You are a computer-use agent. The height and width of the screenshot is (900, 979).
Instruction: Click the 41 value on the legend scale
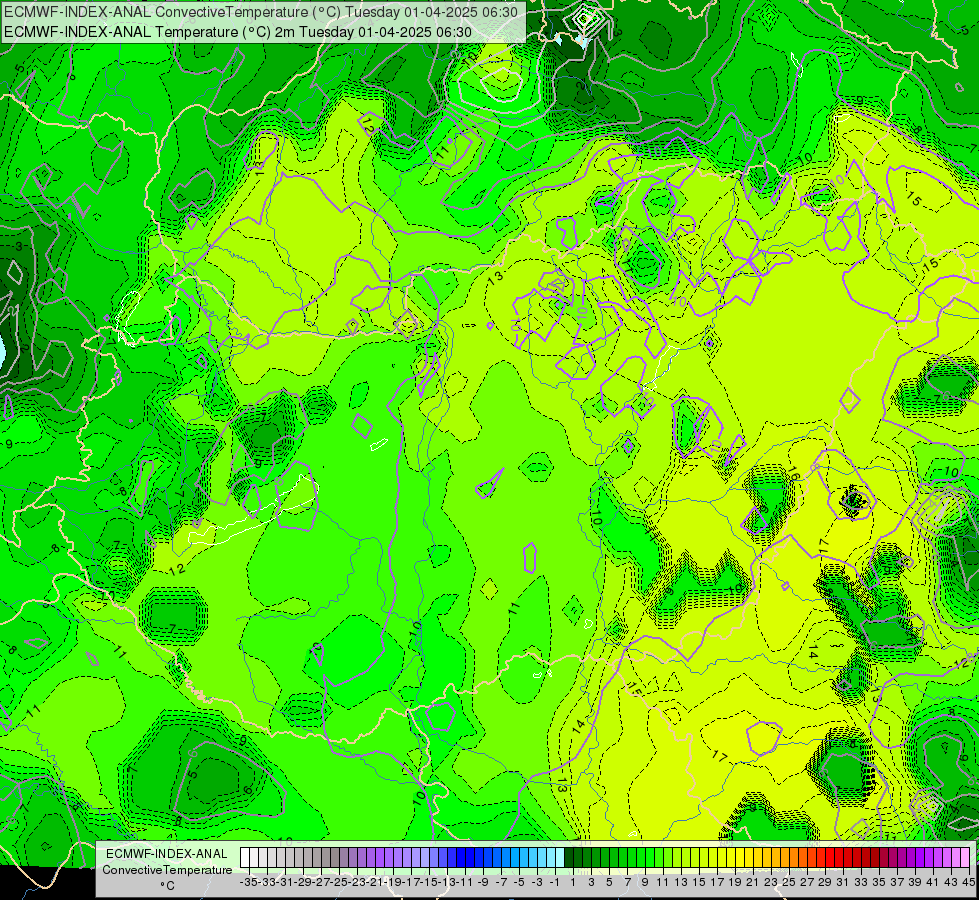pos(933,883)
